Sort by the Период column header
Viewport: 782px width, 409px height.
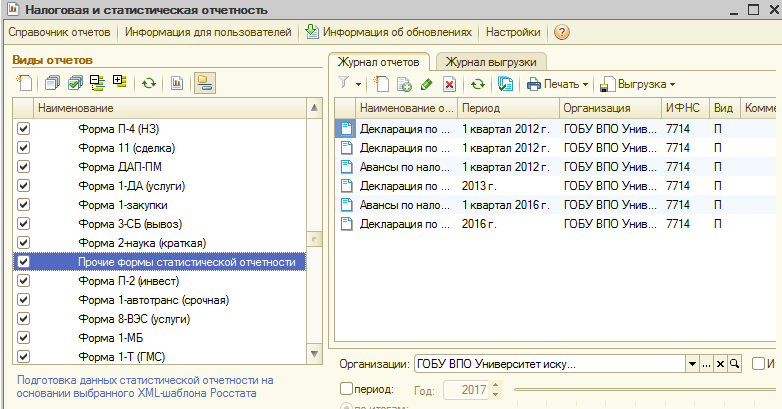(x=508, y=108)
